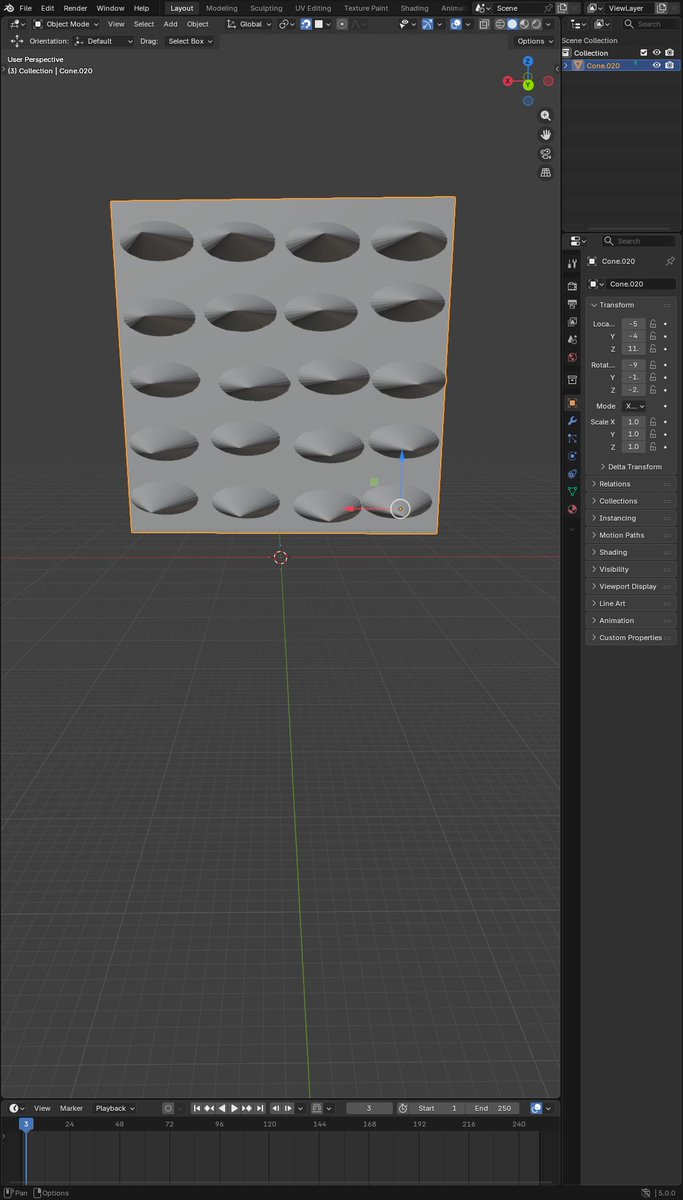This screenshot has width=683, height=1200.
Task: Open the Modifiers wrench tab icon
Action: coord(572,421)
